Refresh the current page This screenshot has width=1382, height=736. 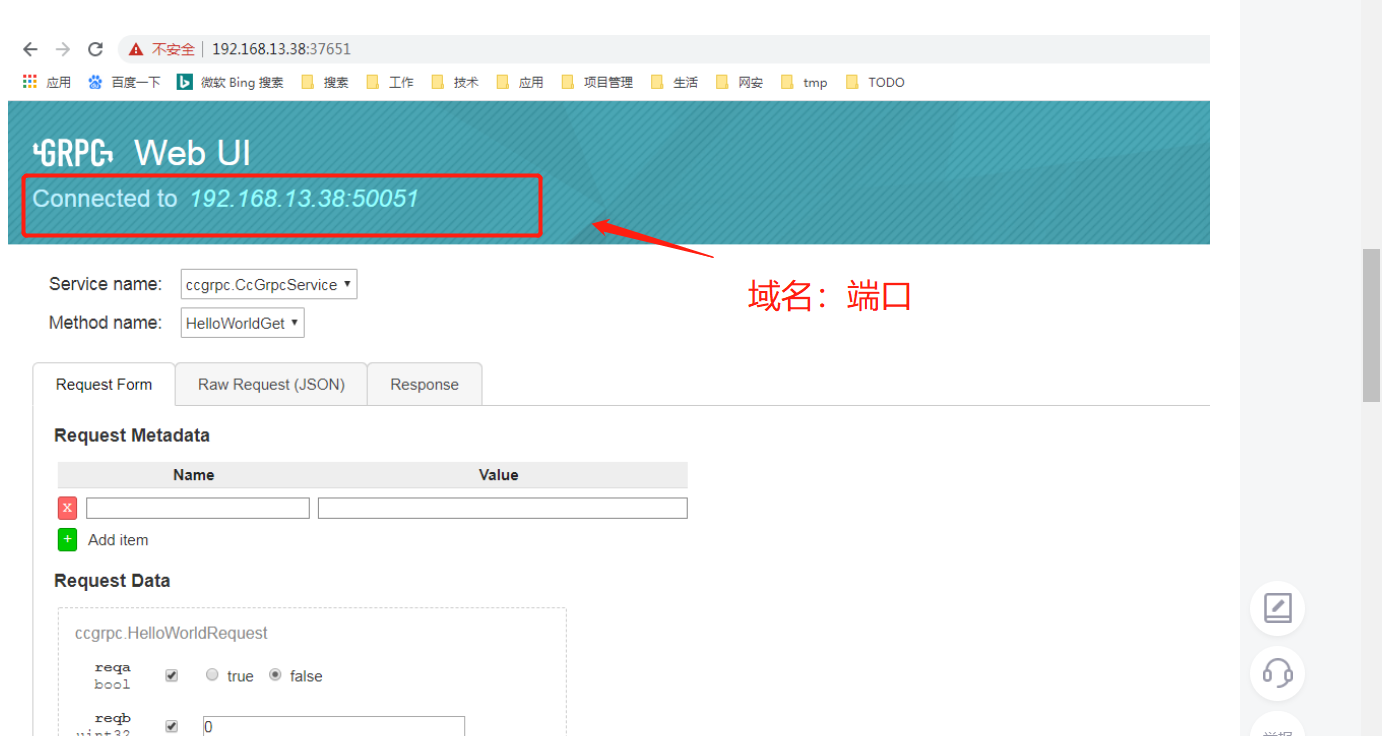(x=95, y=48)
